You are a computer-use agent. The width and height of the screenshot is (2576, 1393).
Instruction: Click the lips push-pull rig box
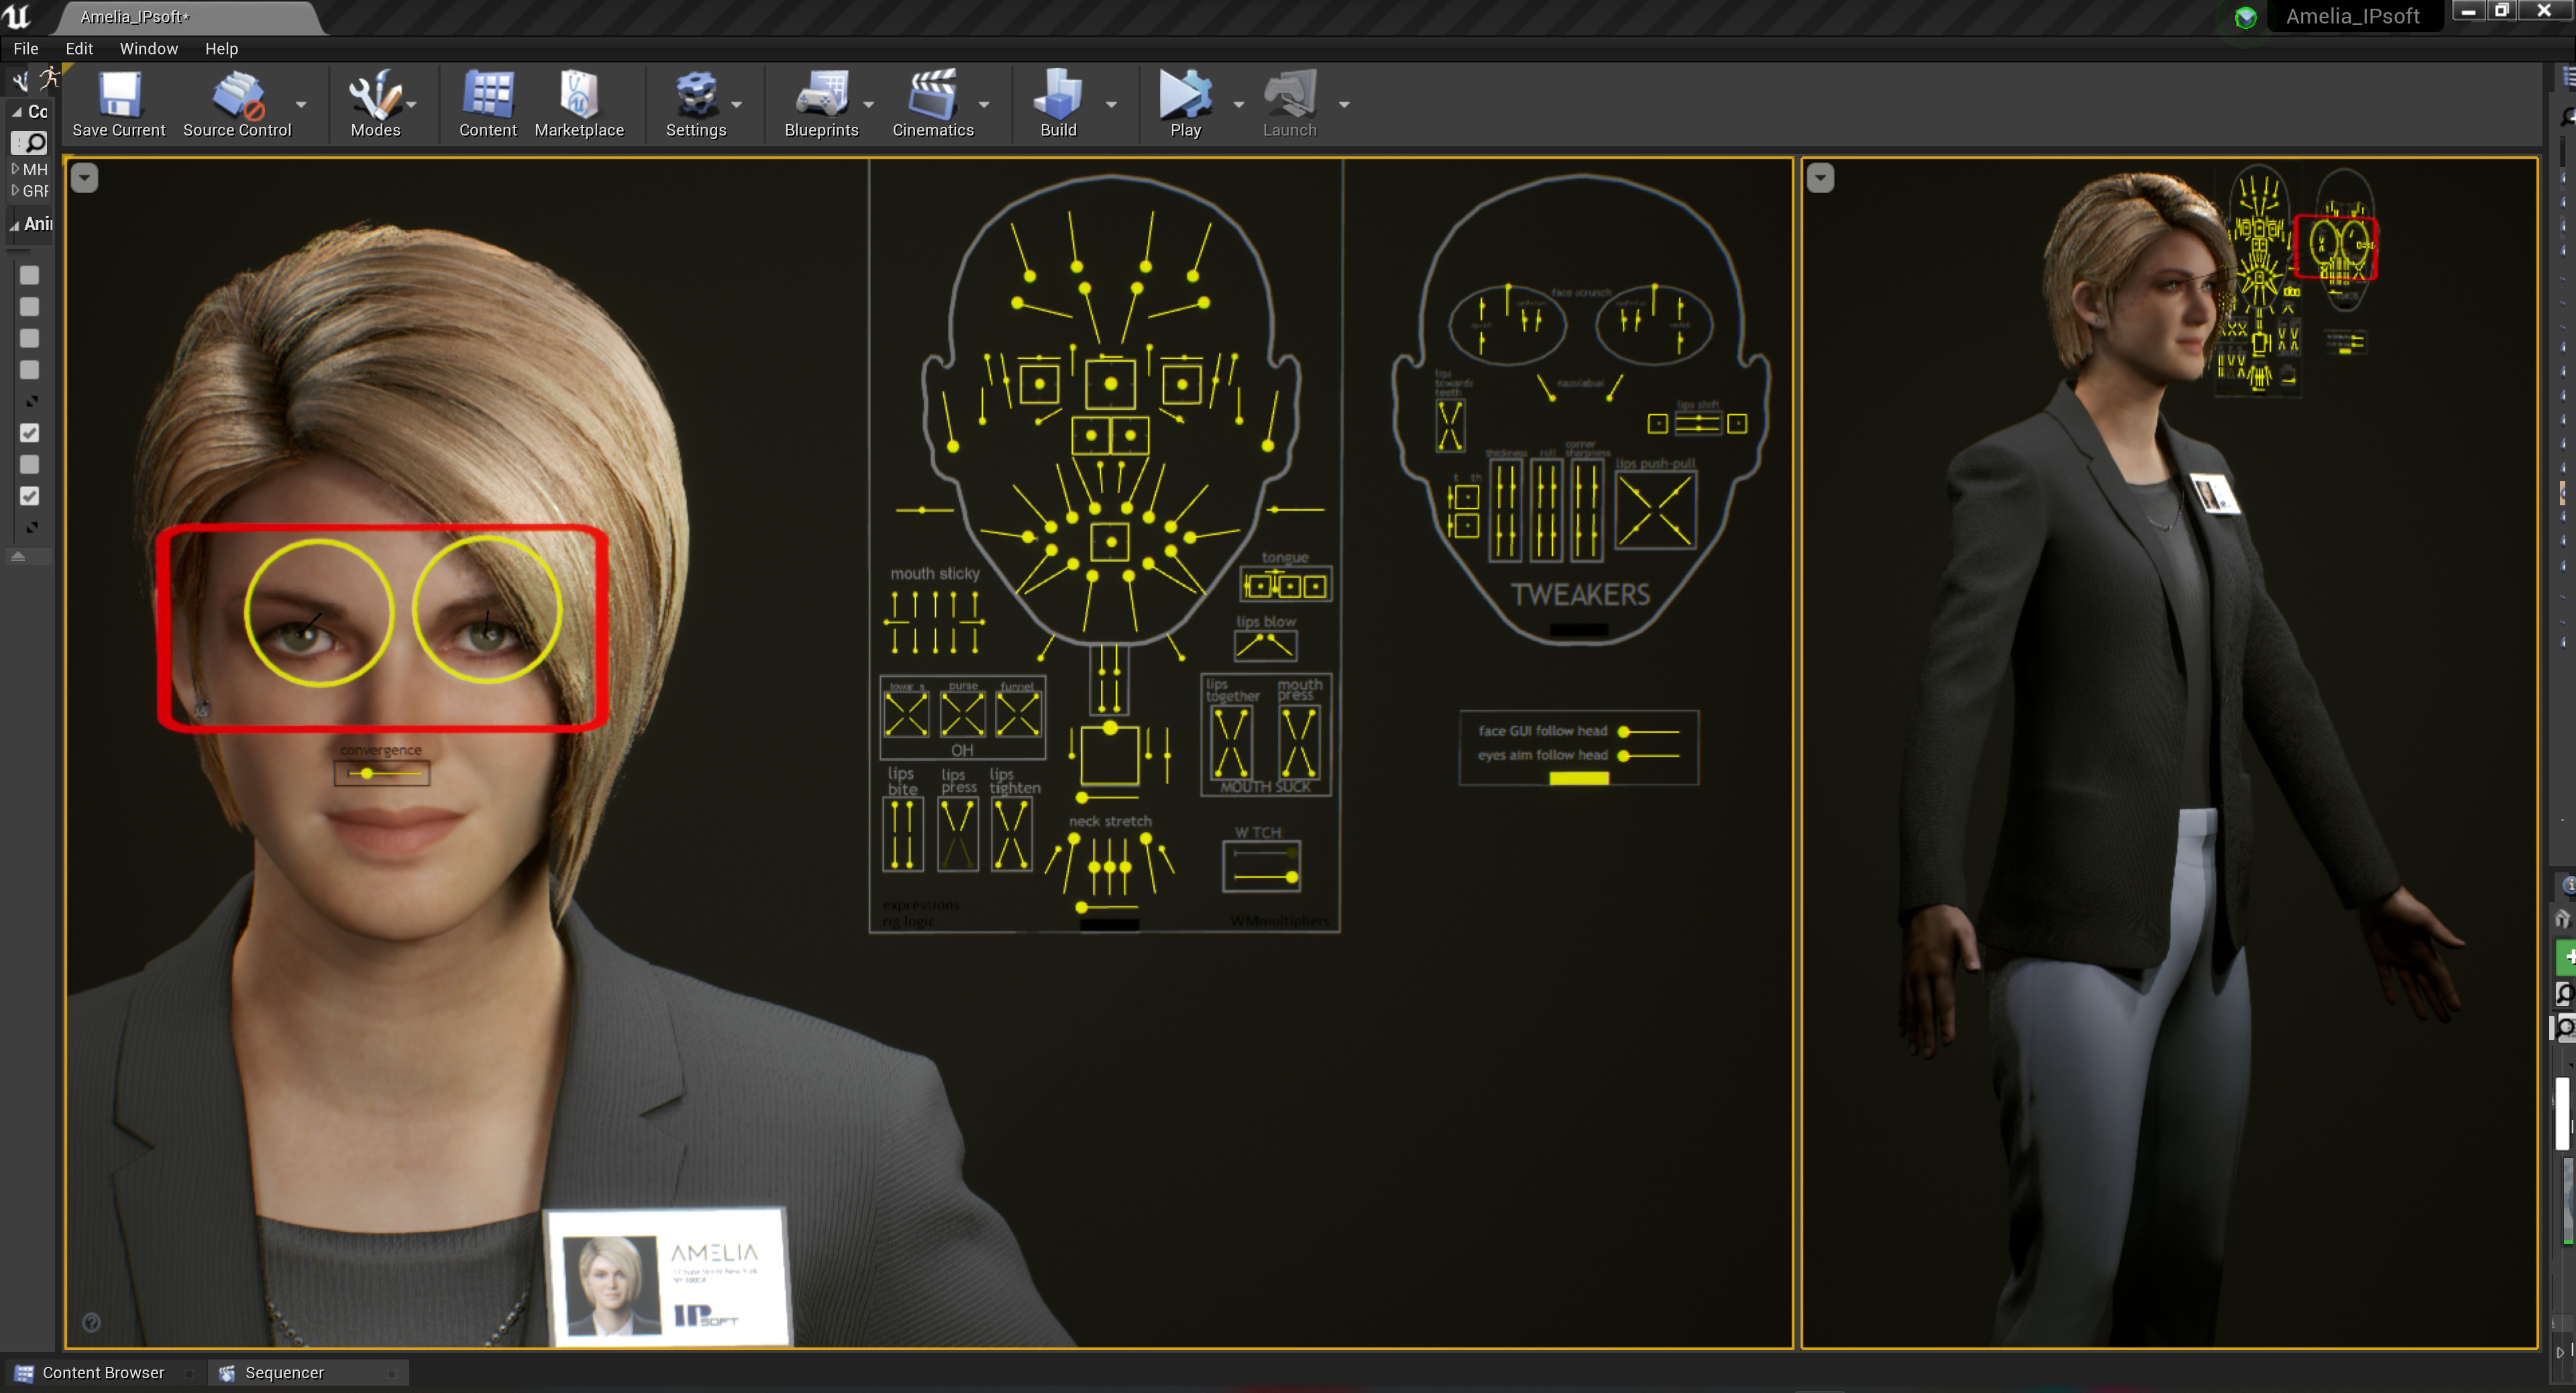tap(1655, 511)
